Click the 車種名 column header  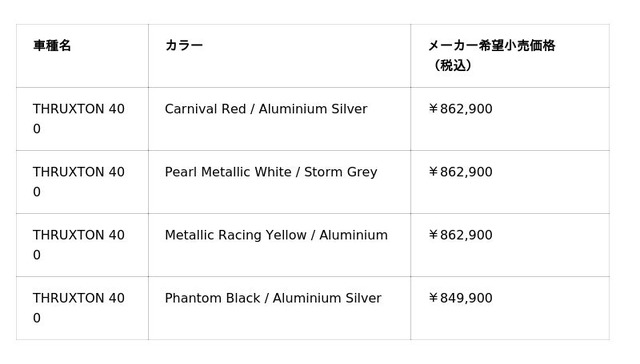coord(82,56)
